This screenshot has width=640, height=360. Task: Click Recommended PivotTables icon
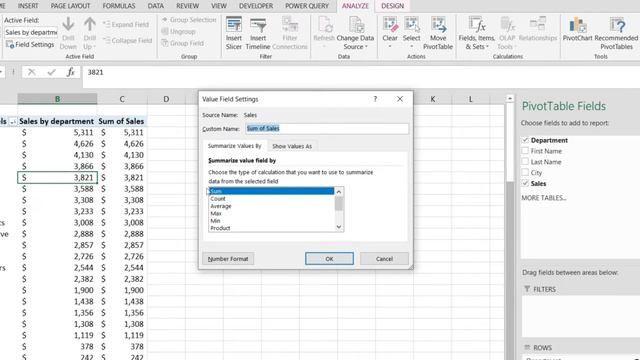click(616, 24)
